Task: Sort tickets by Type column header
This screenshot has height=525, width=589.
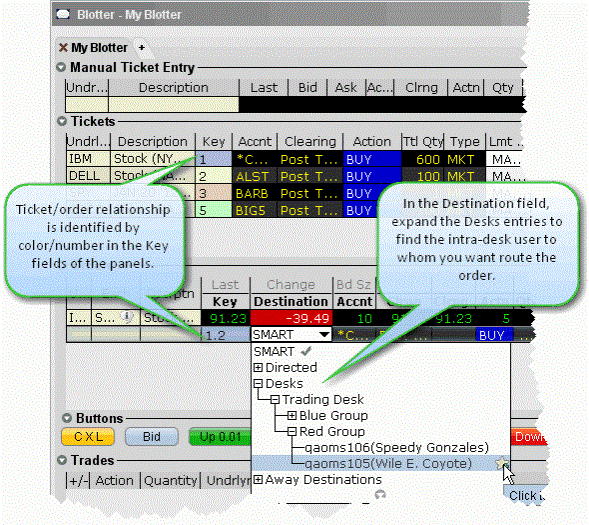Action: point(465,142)
